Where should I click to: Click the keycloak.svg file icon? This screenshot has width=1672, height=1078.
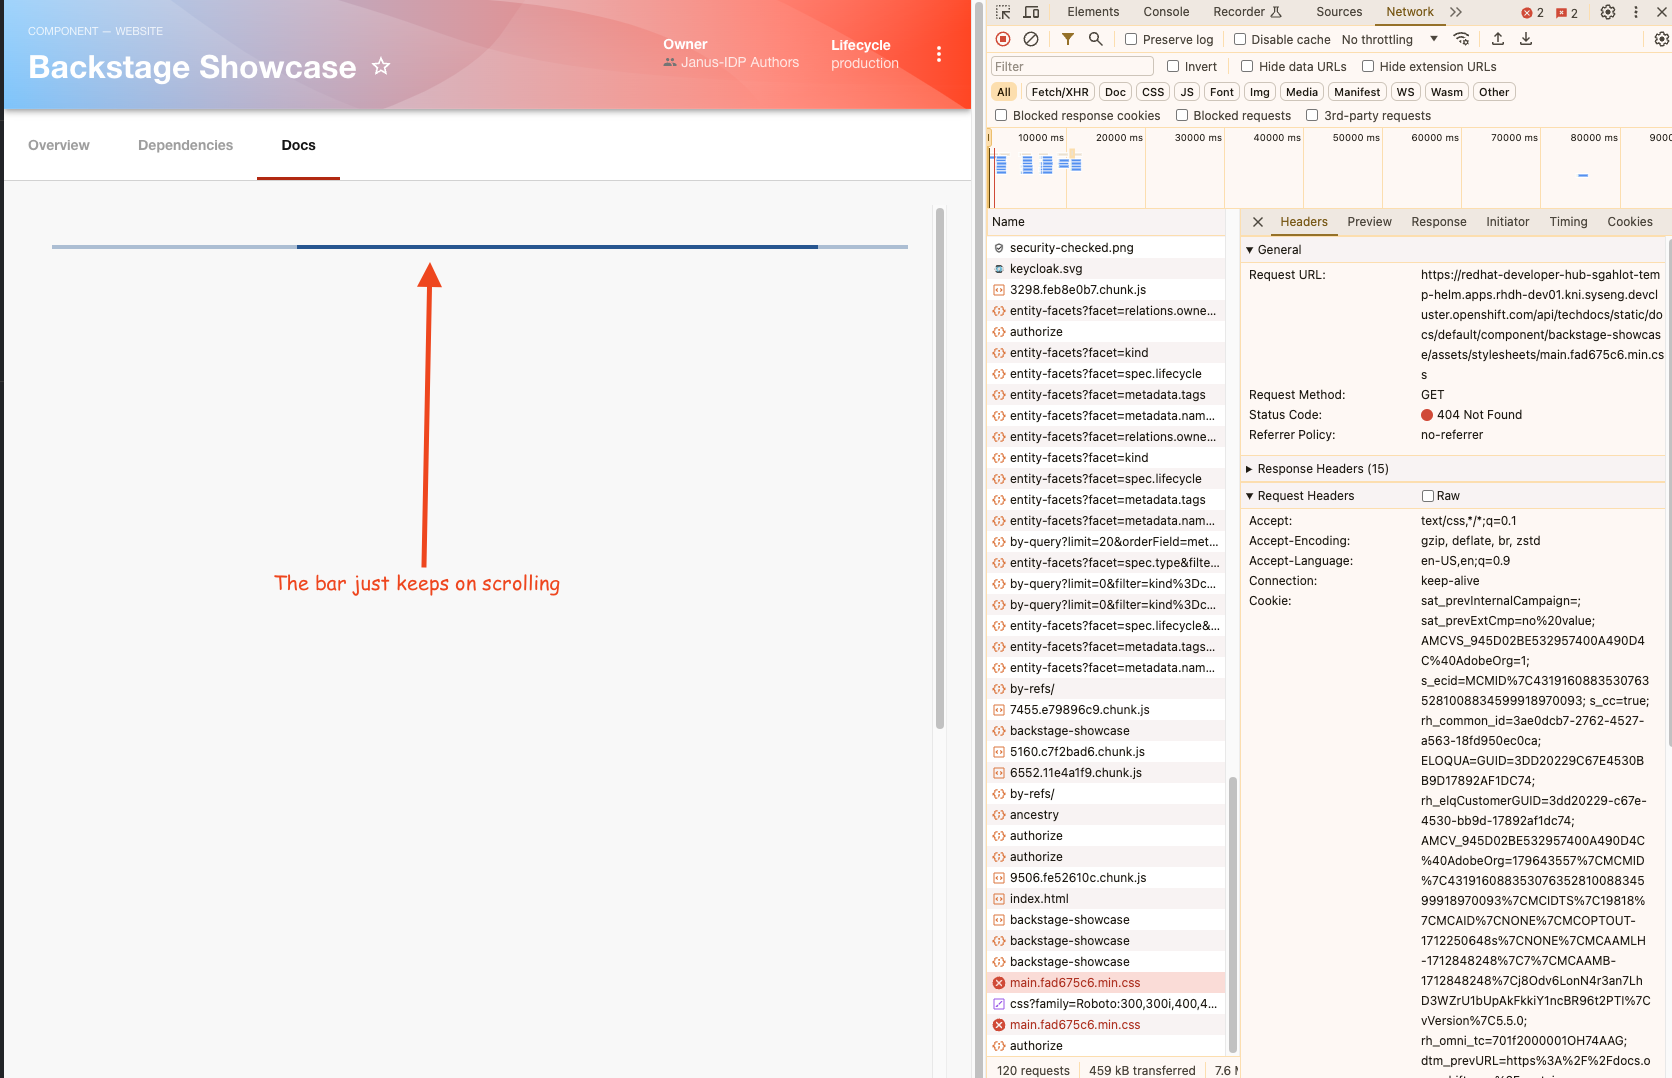(999, 269)
